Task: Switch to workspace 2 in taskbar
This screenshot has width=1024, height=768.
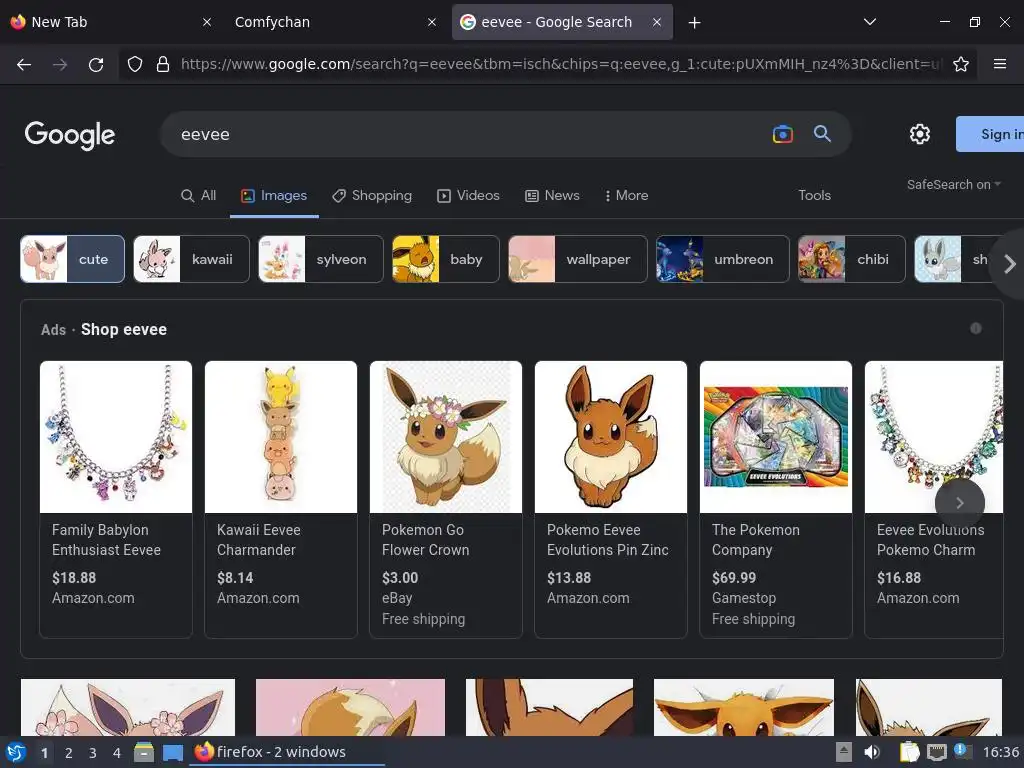Action: [69, 753]
